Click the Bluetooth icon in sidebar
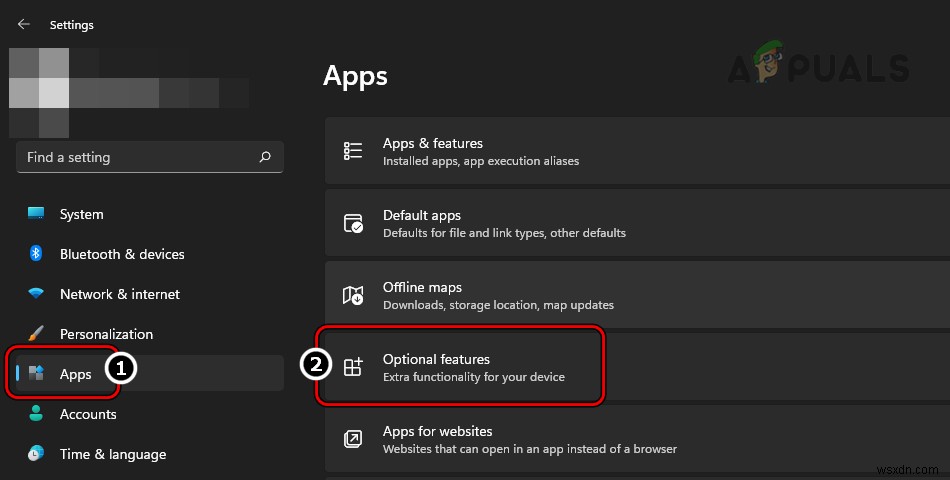This screenshot has width=950, height=480. 36,254
